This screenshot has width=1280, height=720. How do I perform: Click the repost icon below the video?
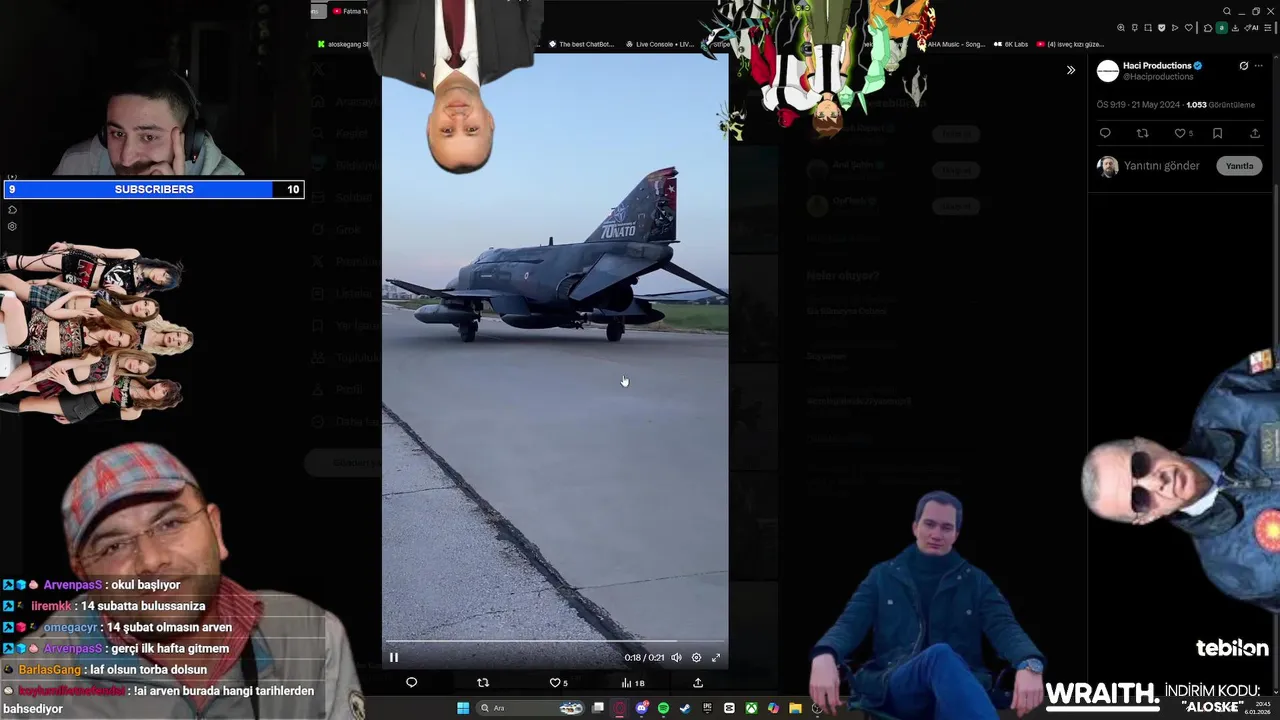click(x=483, y=682)
